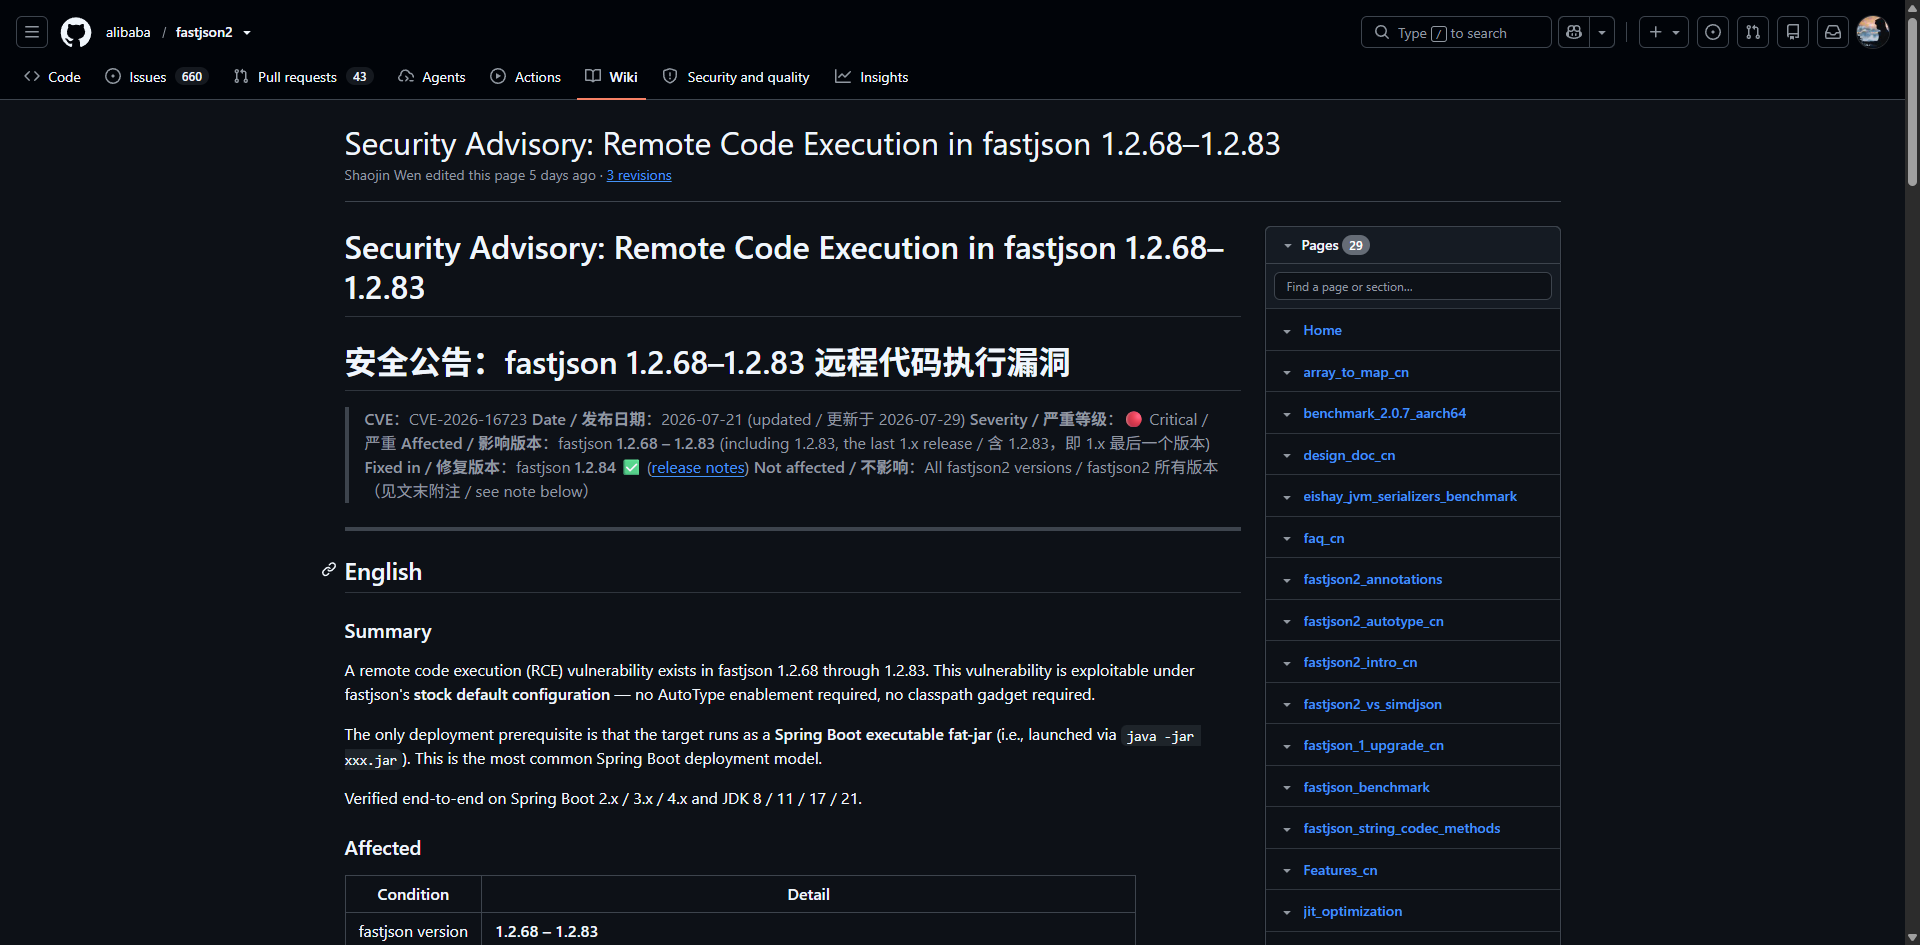Viewport: 1920px width, 945px height.
Task: Expand the faq_cn page sections
Action: [1287, 539]
